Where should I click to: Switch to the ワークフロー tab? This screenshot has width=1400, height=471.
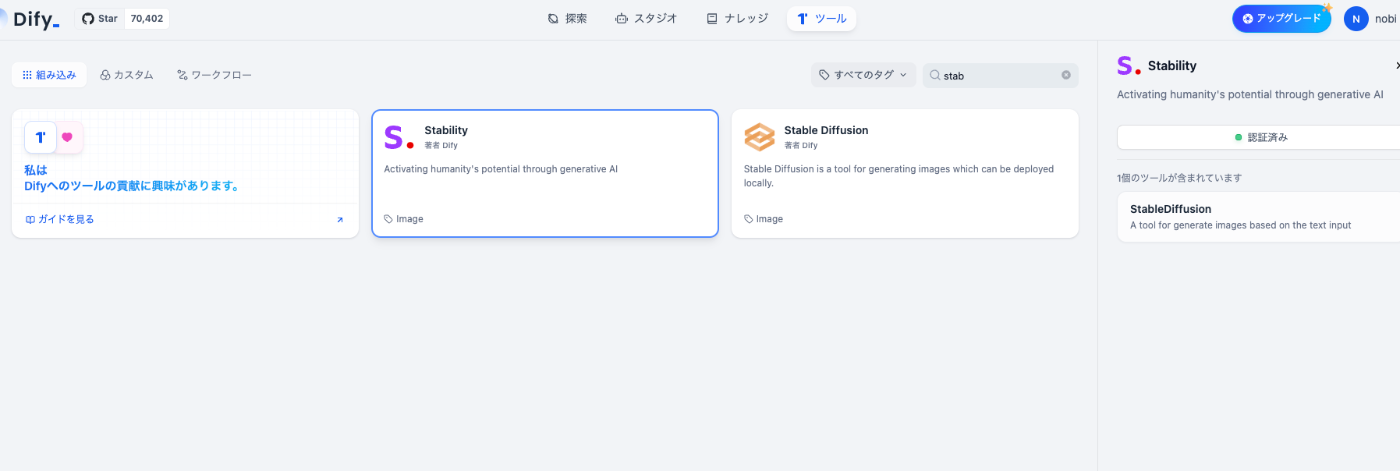(x=214, y=75)
